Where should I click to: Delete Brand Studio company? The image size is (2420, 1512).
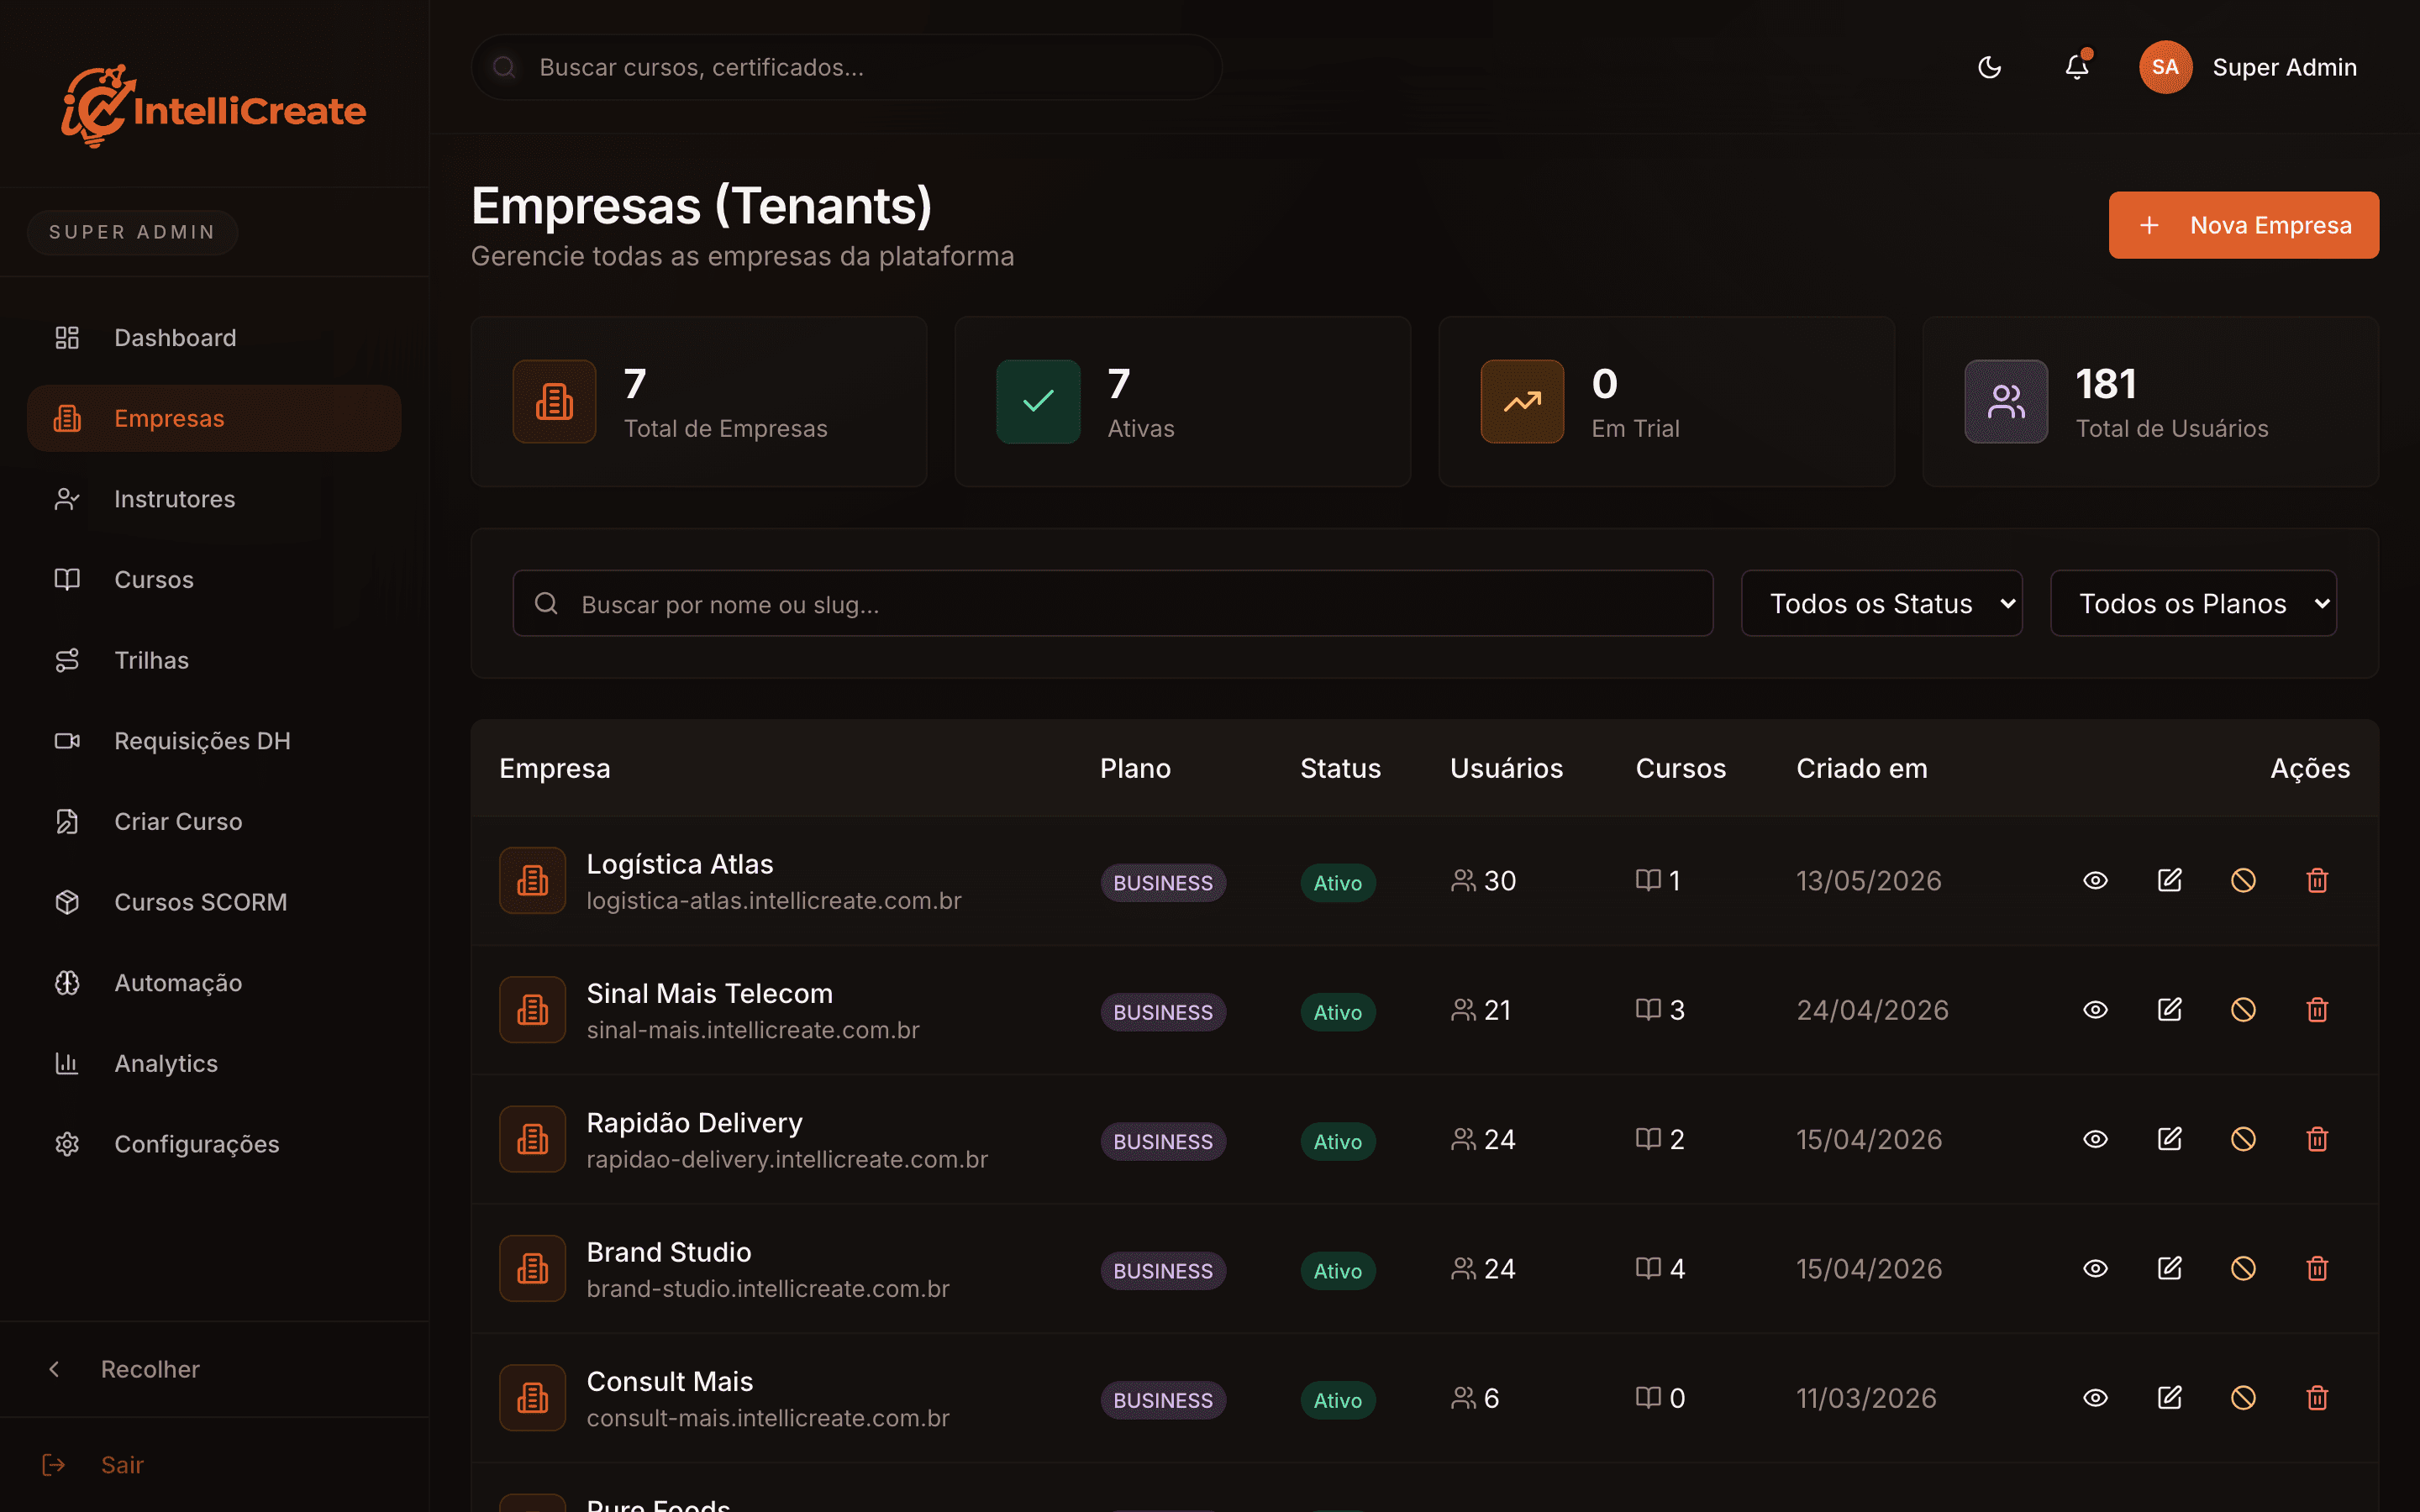[x=2317, y=1268]
